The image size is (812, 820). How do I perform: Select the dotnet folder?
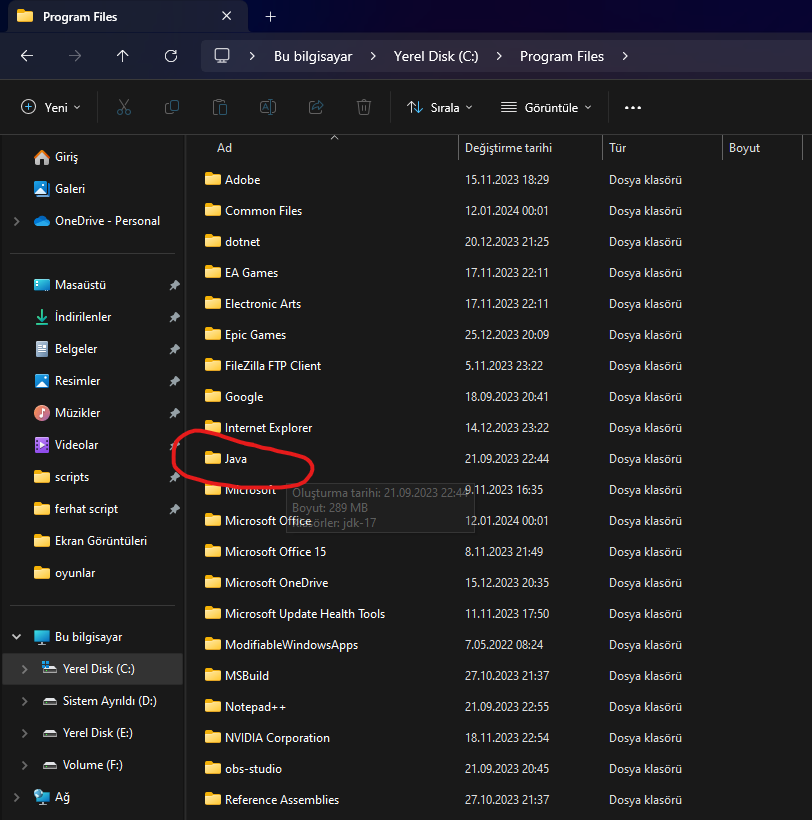click(x=232, y=242)
